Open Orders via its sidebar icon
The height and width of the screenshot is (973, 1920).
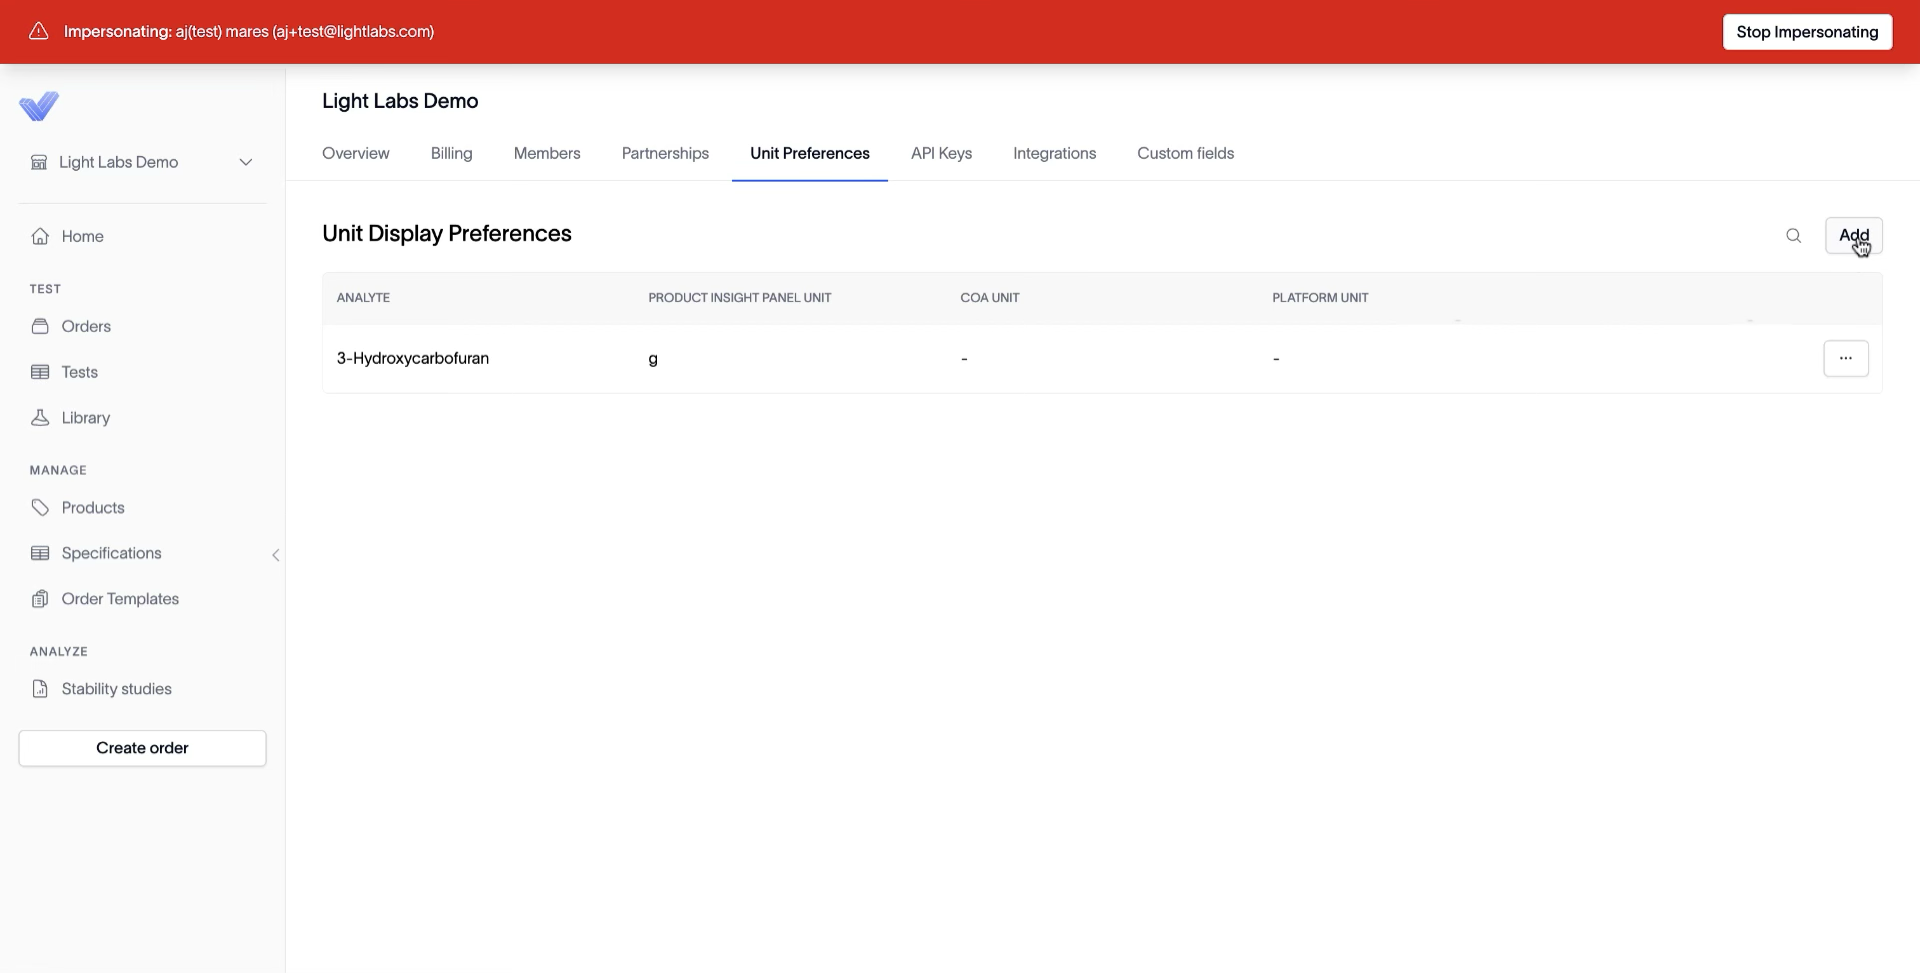pos(40,326)
